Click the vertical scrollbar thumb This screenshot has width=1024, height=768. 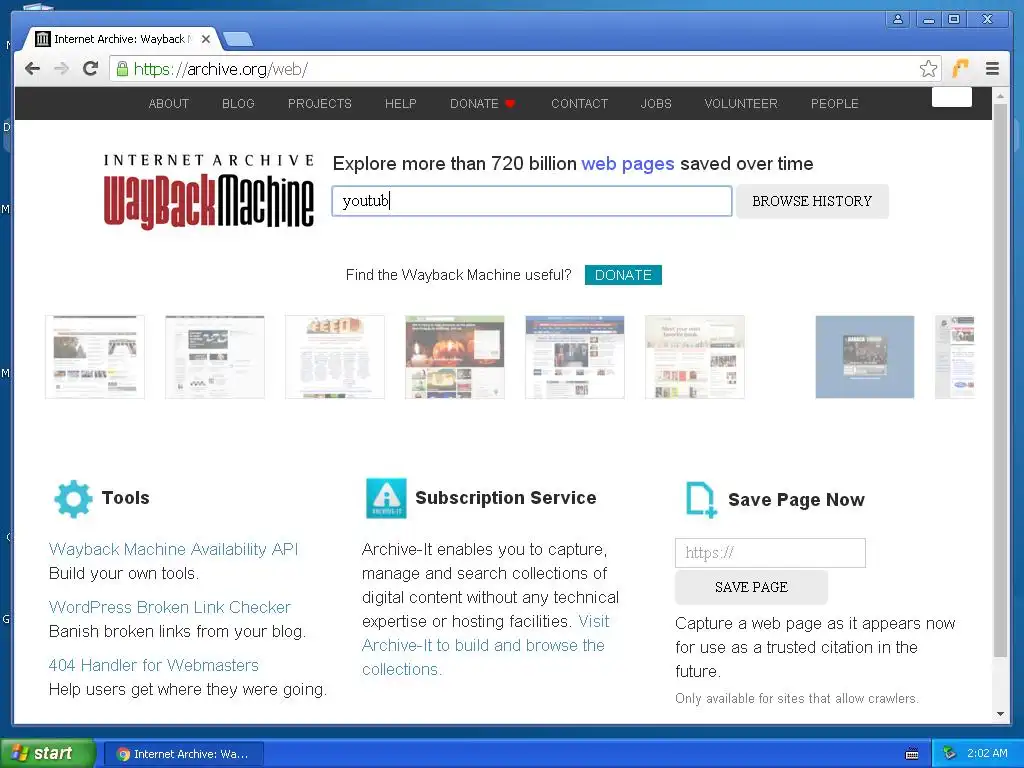(1000, 380)
